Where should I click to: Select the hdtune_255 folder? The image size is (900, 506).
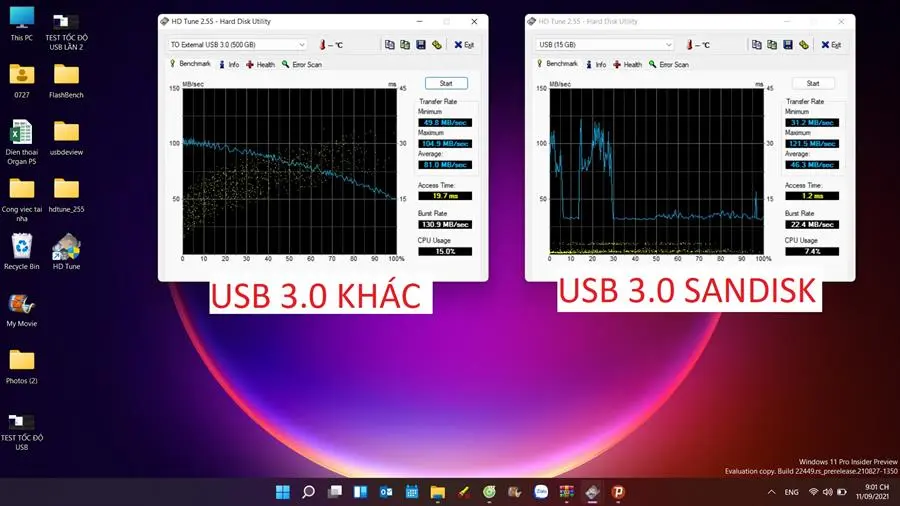67,195
